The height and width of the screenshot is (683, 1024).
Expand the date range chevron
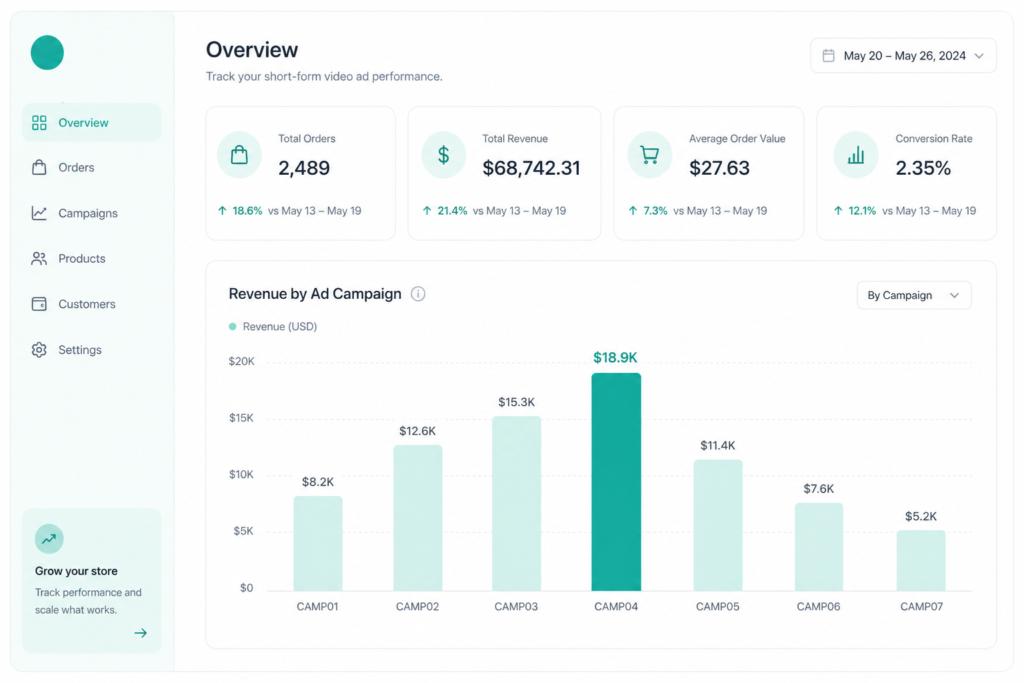pos(979,56)
